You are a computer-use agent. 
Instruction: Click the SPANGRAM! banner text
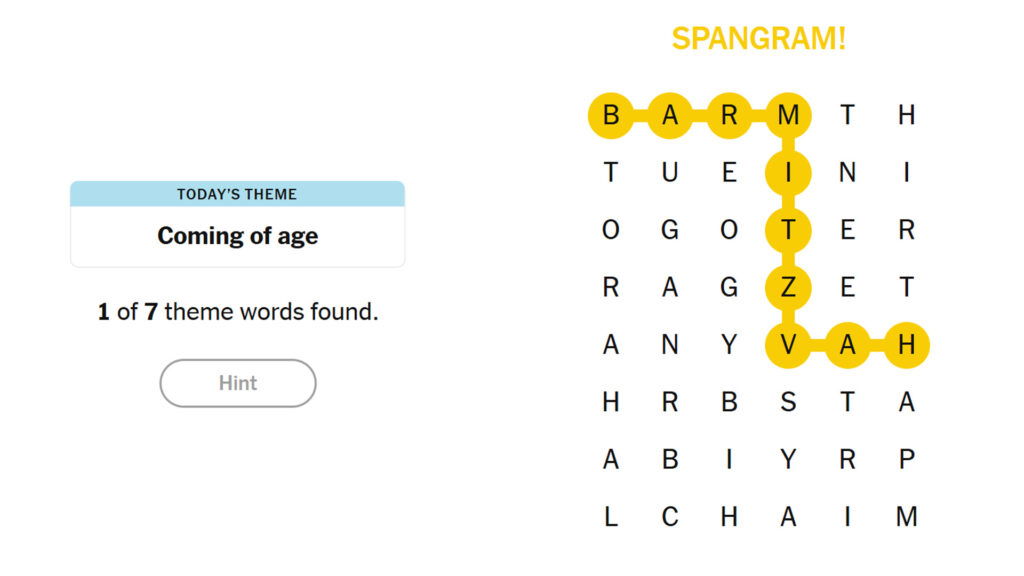tap(760, 38)
